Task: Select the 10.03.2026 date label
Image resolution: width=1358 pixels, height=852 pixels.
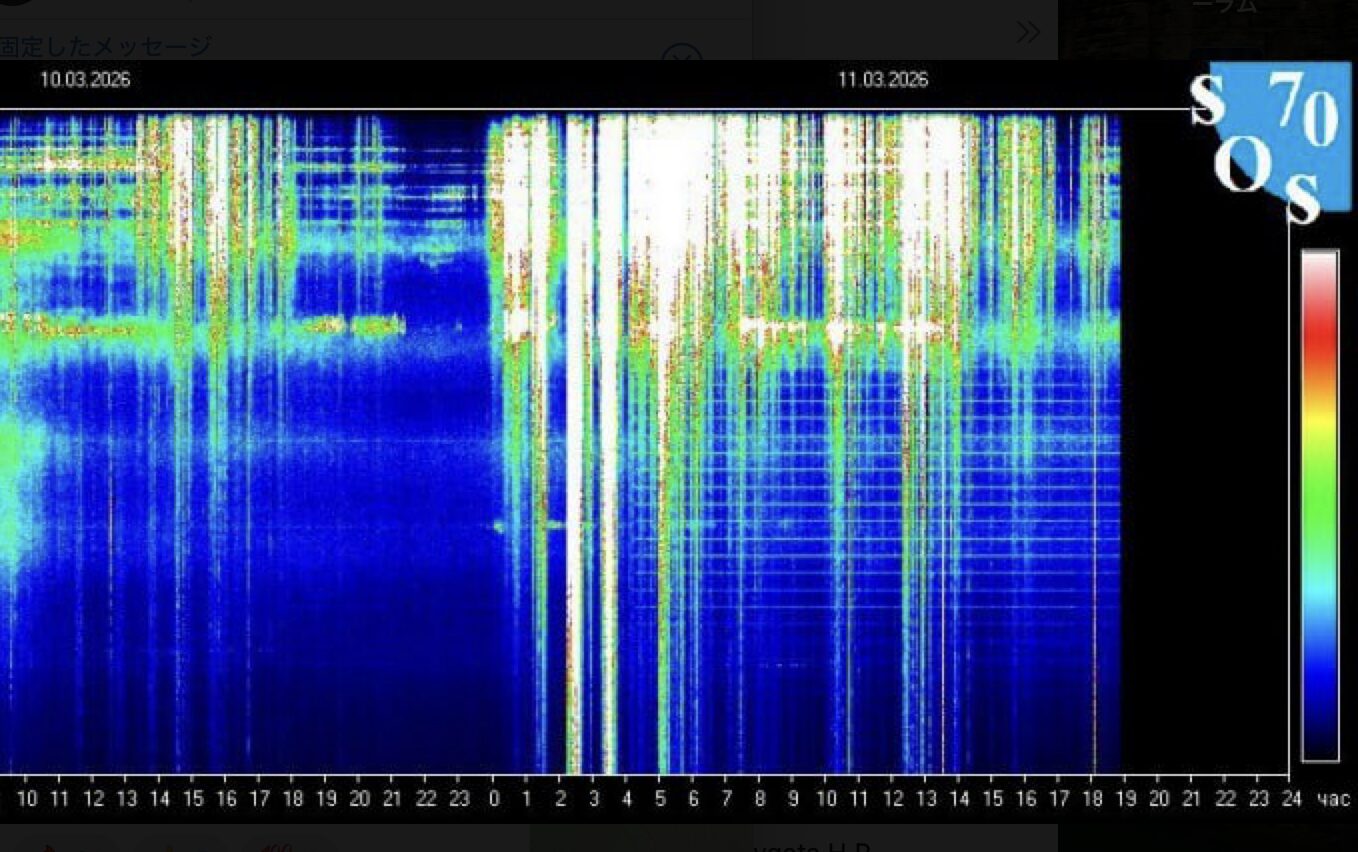Action: [85, 80]
